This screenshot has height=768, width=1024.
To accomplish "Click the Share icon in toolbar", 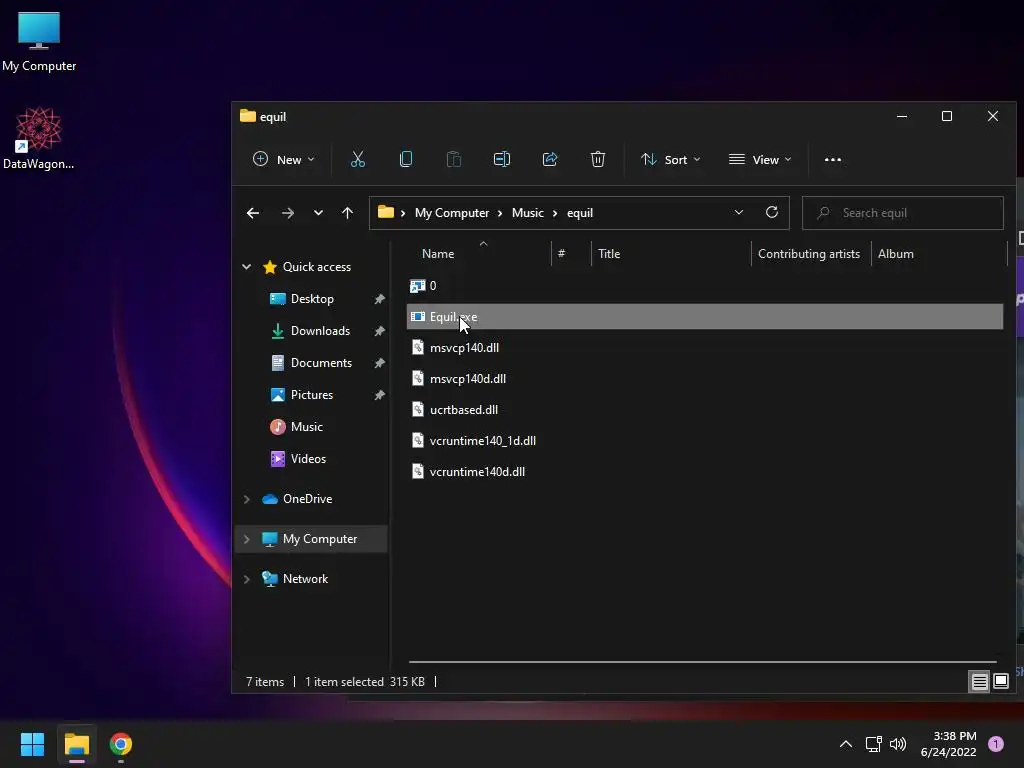I will (x=550, y=159).
